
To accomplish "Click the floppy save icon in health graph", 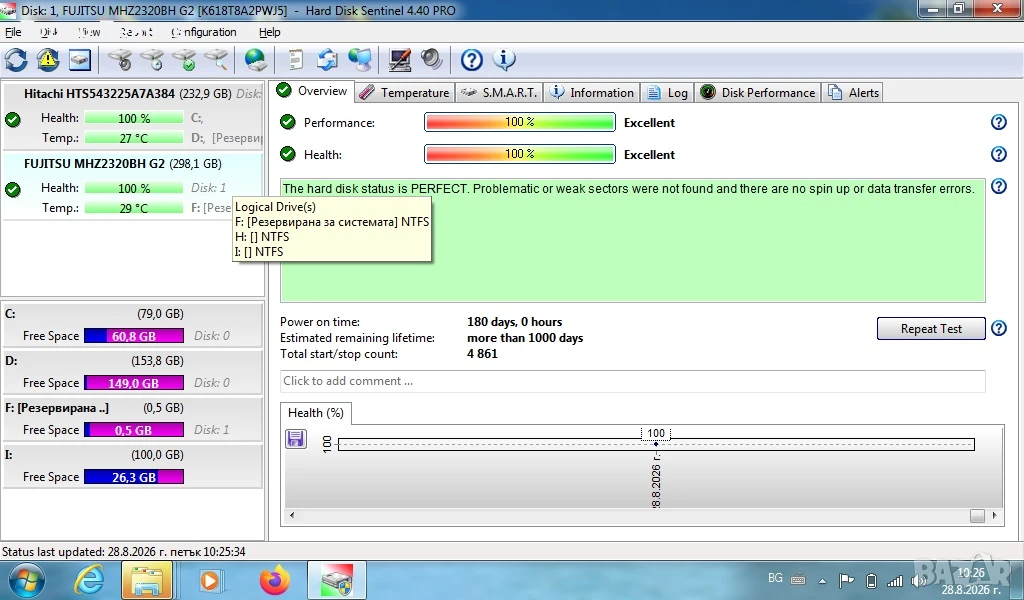I will click(296, 439).
